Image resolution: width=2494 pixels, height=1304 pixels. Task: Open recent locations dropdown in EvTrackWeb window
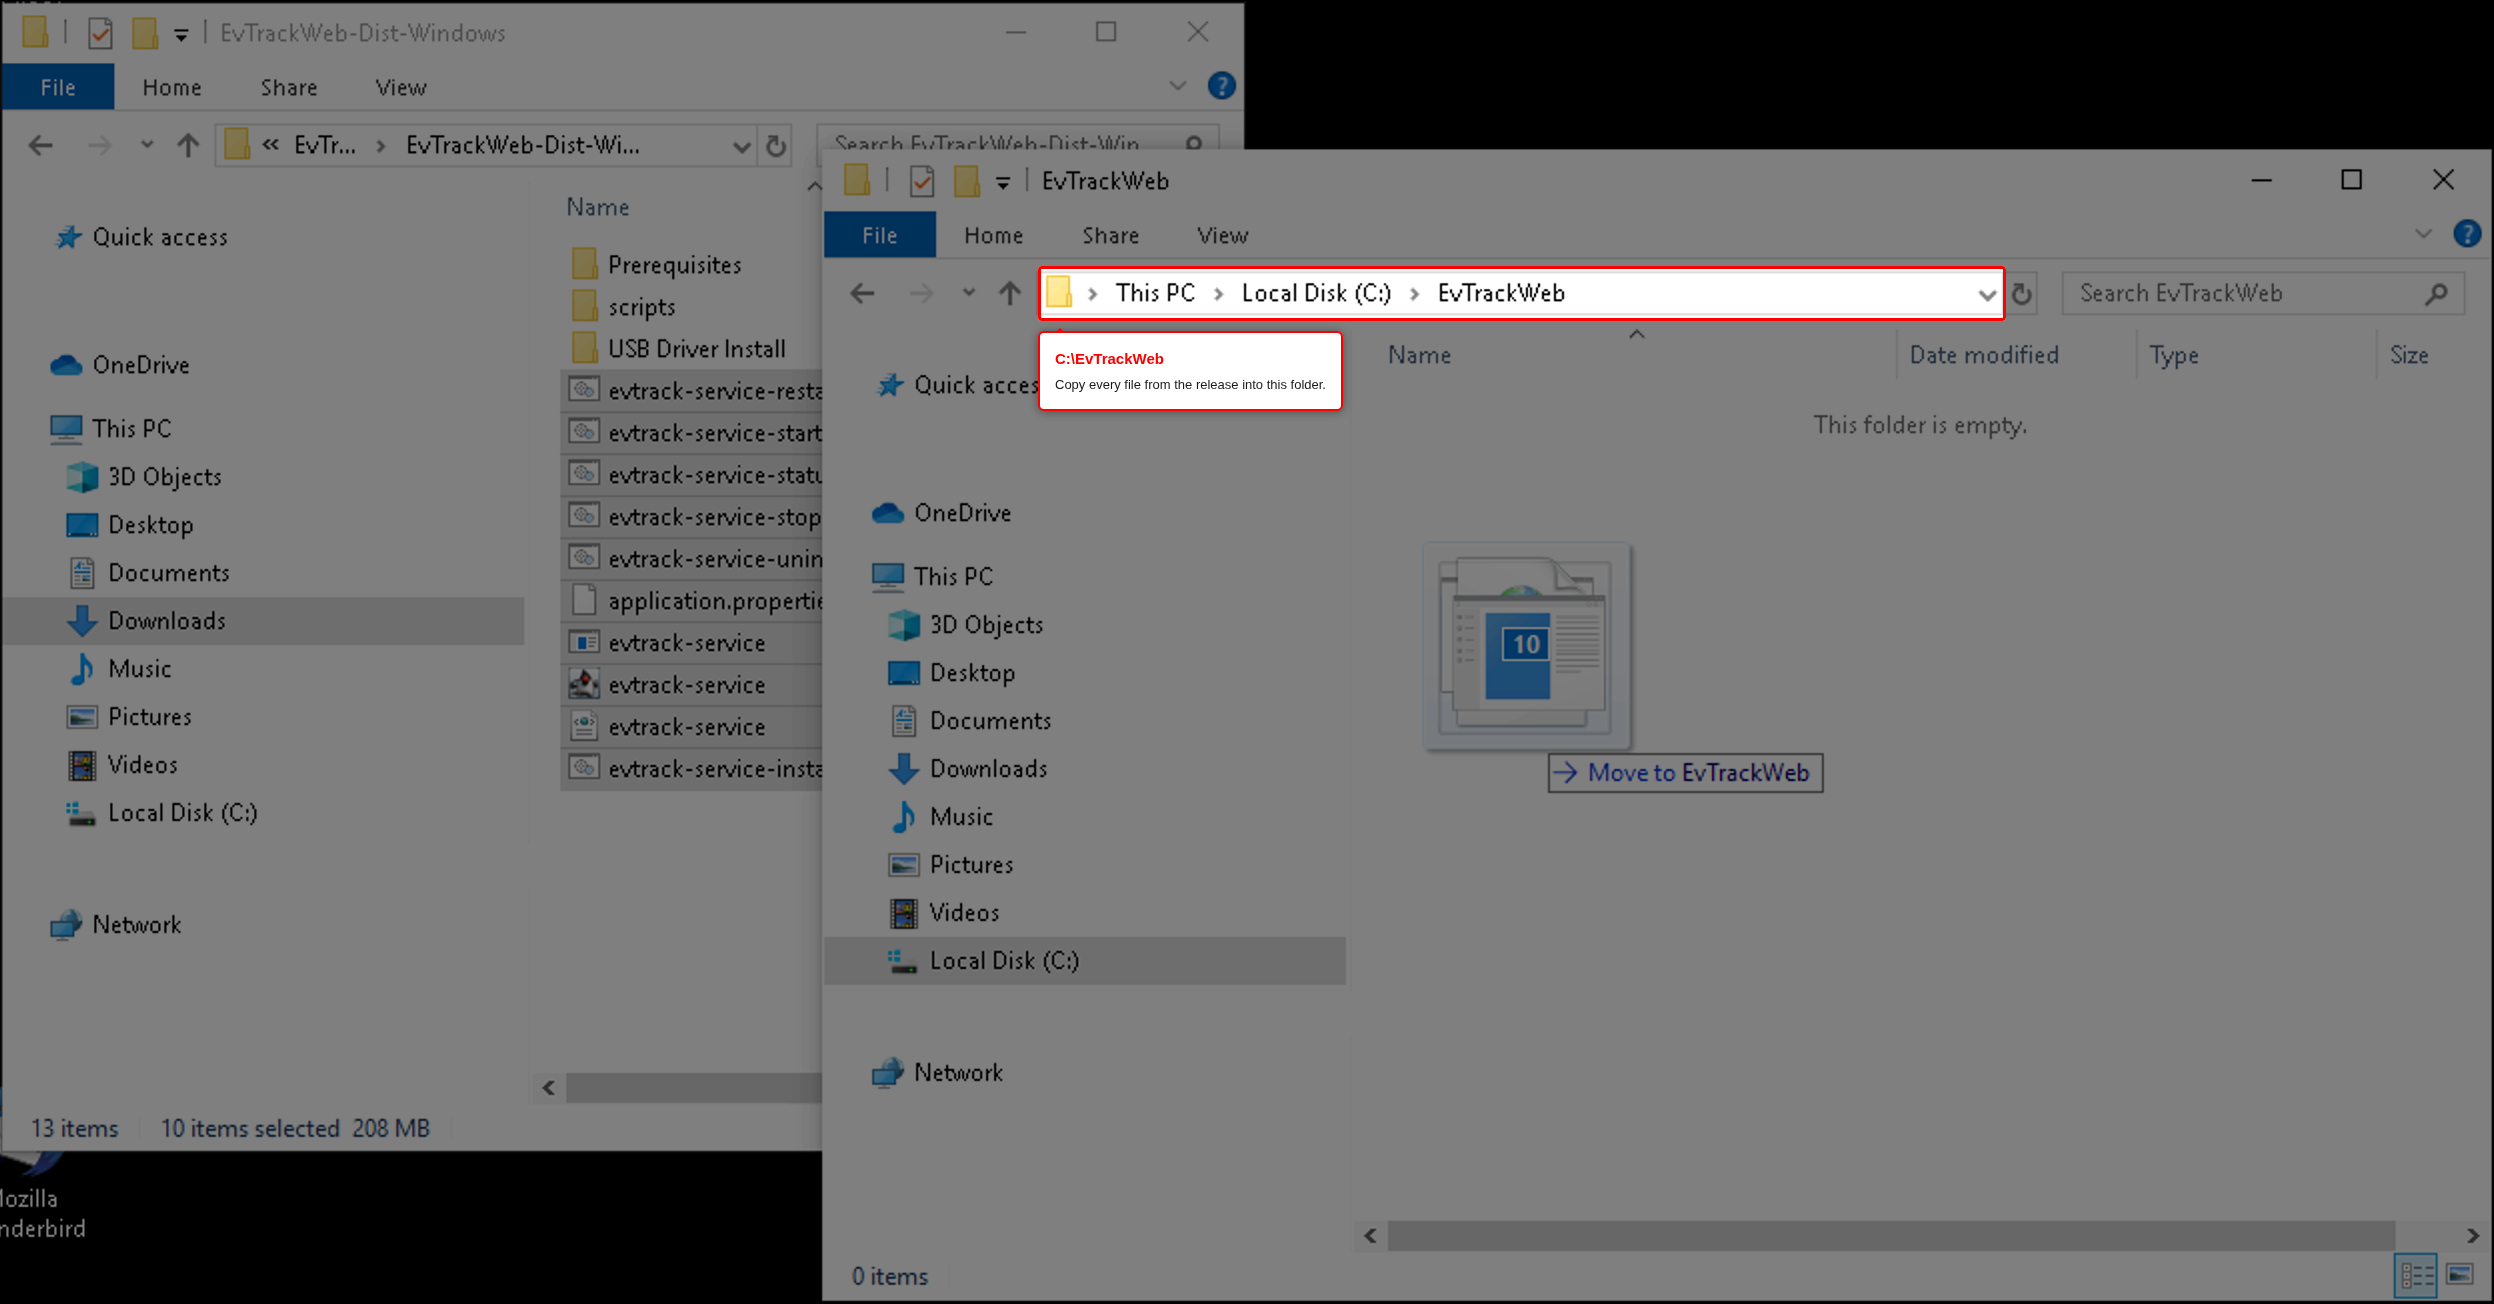pos(968,293)
